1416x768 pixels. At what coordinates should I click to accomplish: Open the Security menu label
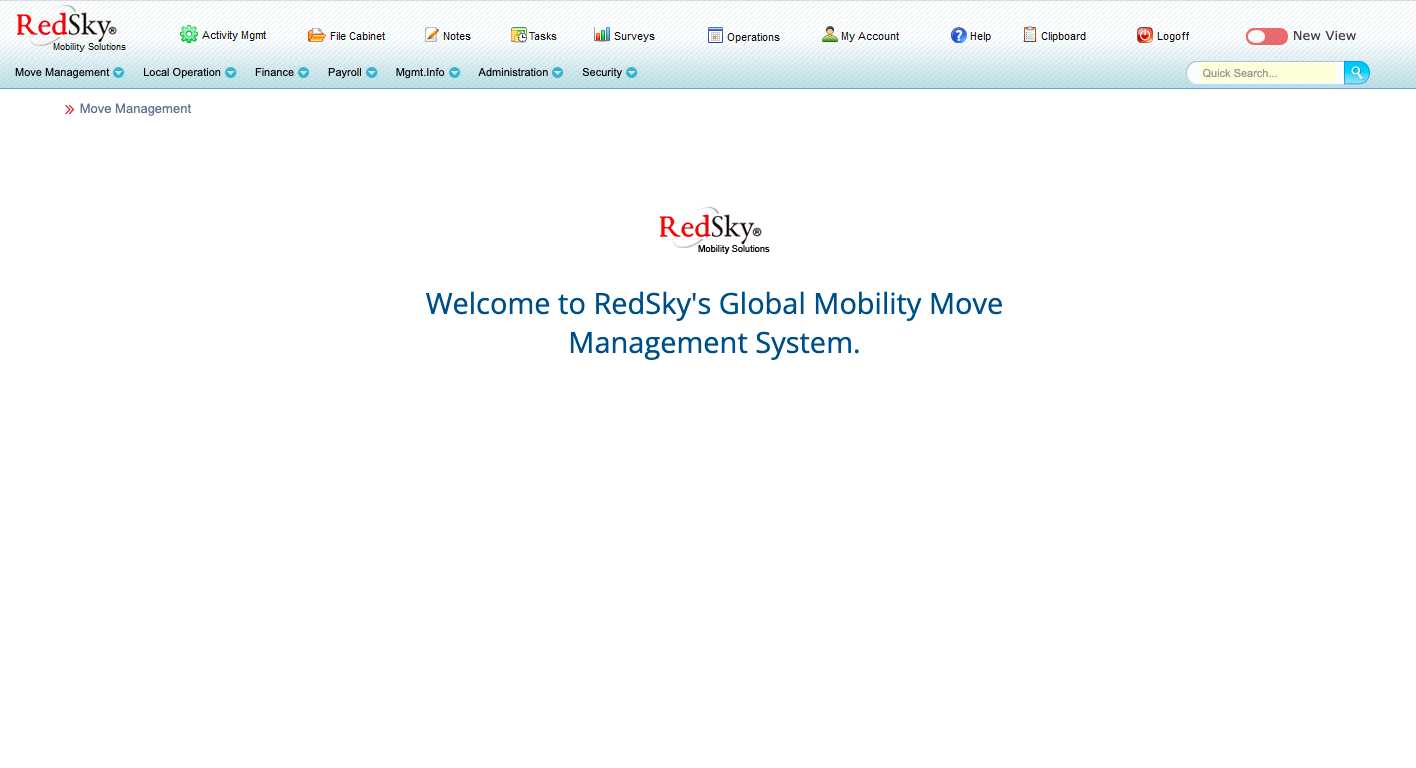(x=602, y=73)
